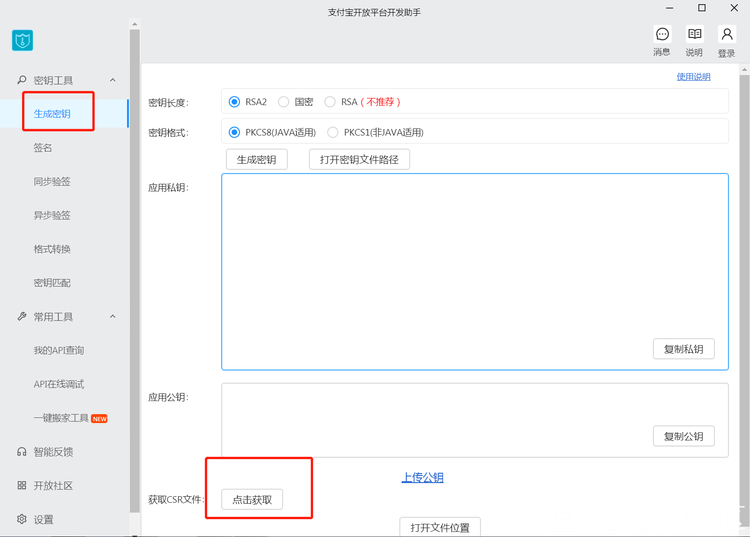Click the 点击获取 CSR button

coord(252,500)
